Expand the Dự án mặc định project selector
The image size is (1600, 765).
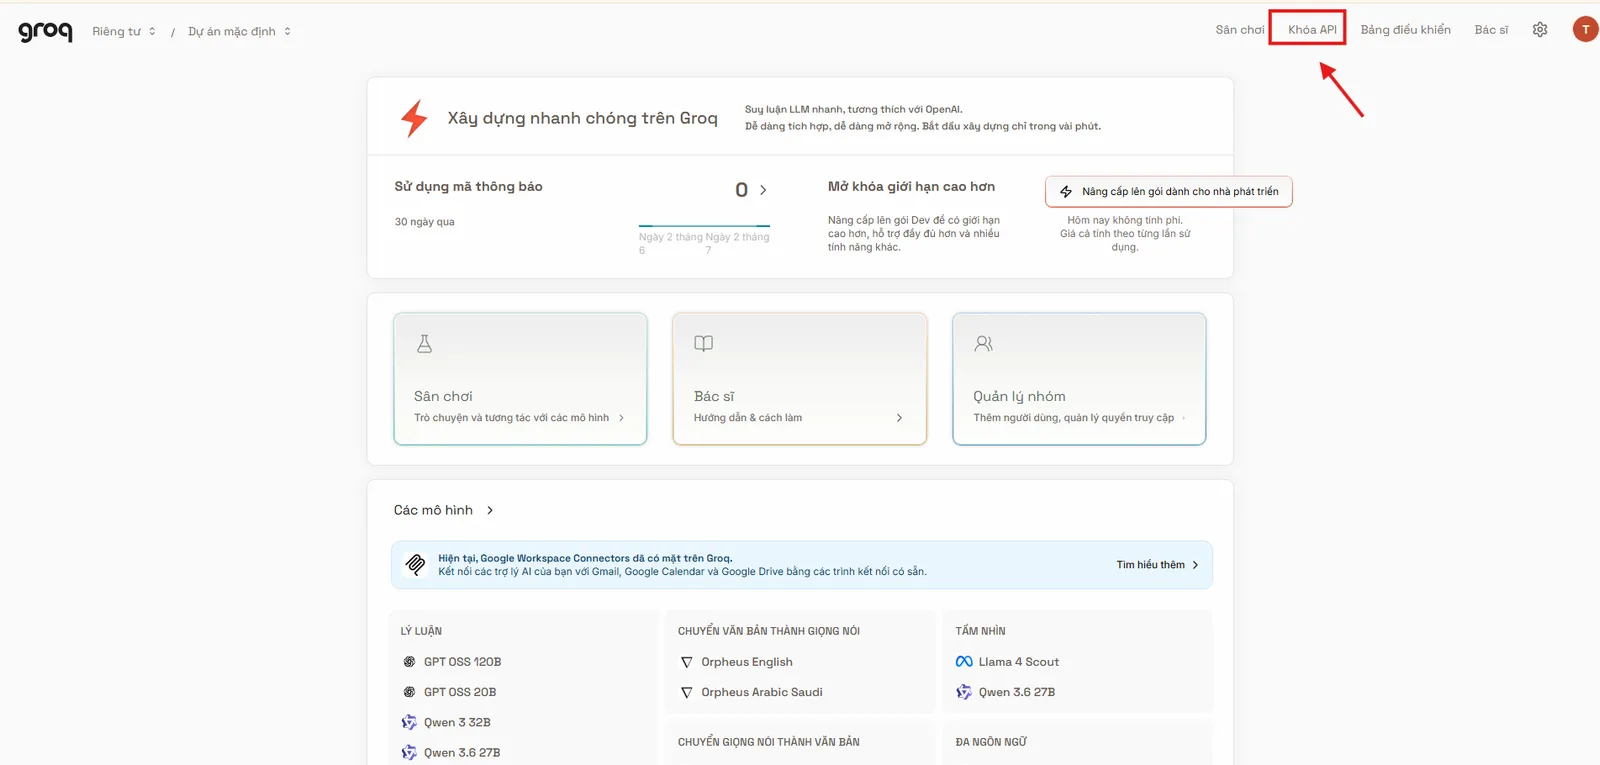240,31
